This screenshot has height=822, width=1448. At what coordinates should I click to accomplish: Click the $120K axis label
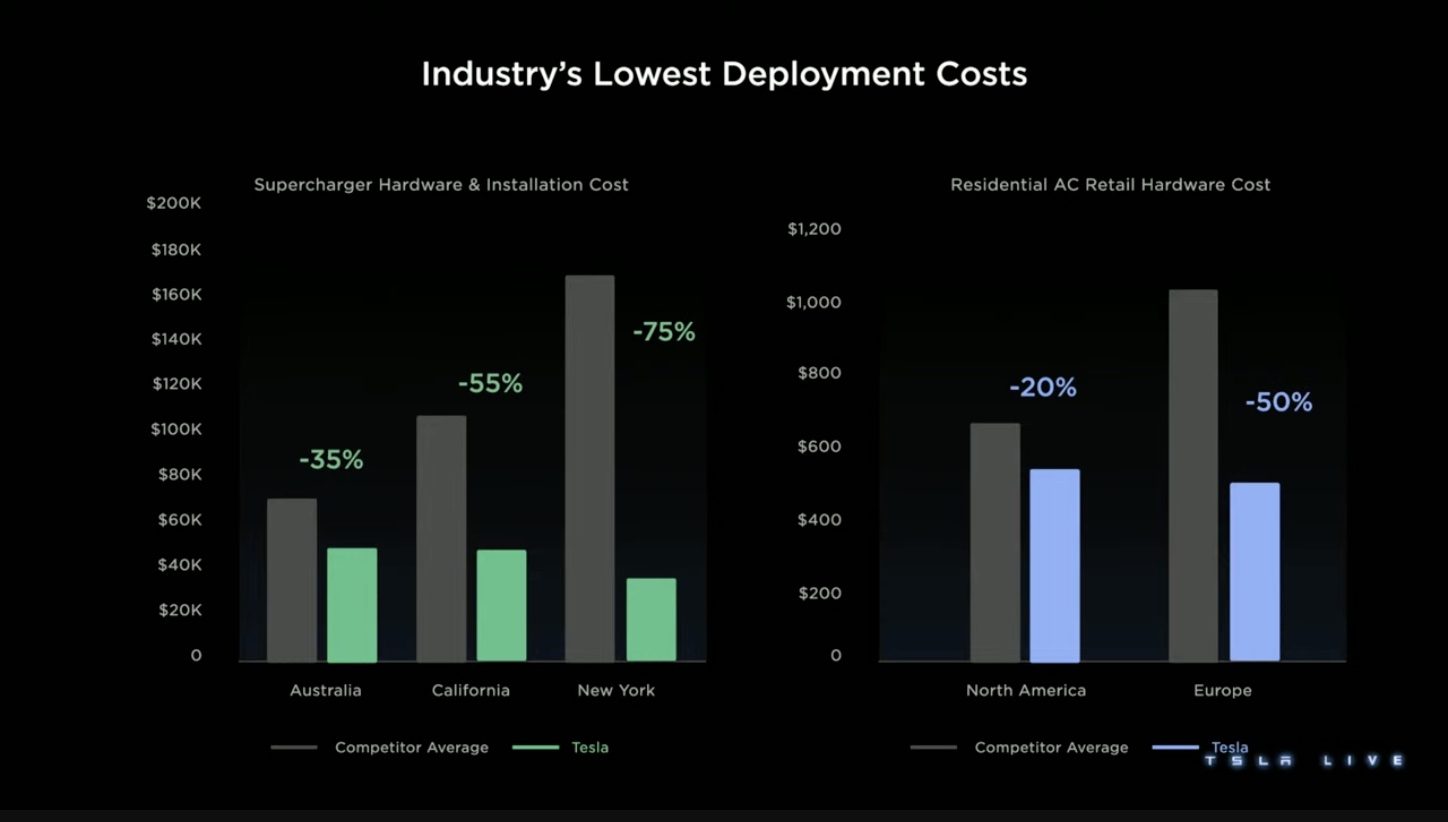tap(176, 384)
